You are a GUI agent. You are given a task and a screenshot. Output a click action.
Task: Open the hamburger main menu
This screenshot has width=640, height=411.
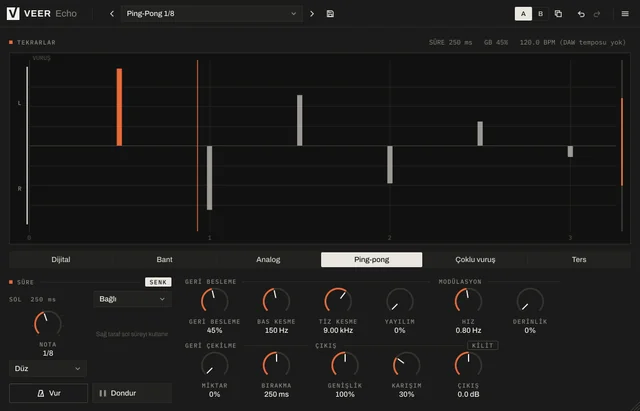tap(624, 13)
